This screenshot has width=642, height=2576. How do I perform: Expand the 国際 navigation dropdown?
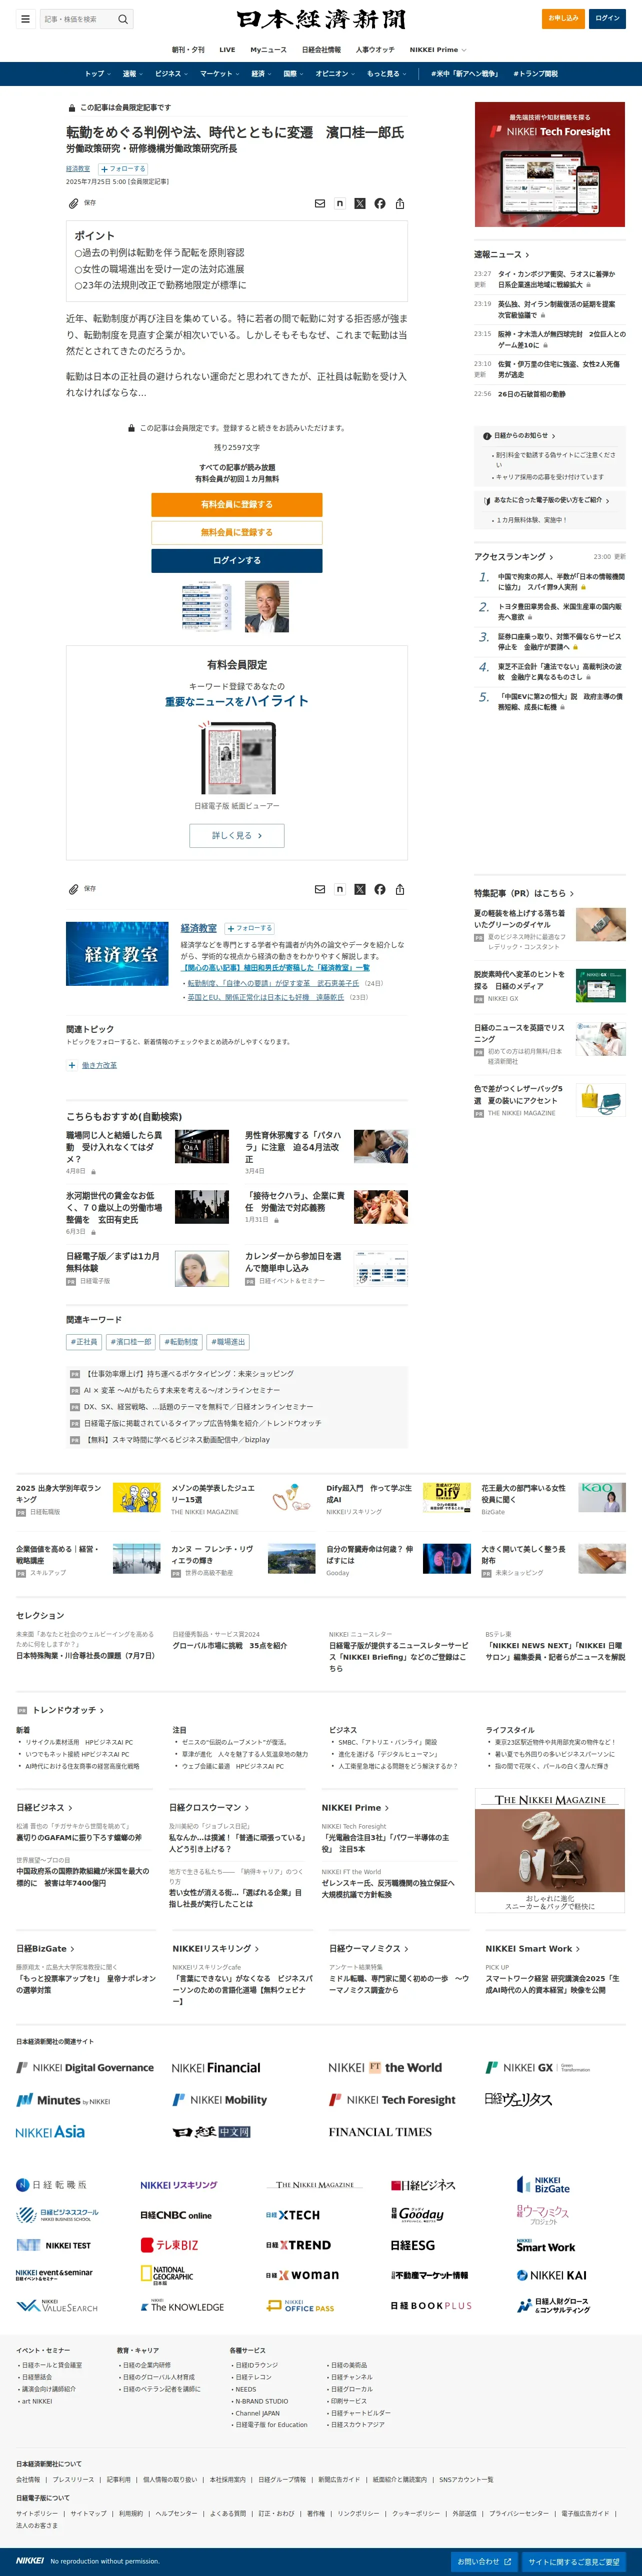point(293,73)
